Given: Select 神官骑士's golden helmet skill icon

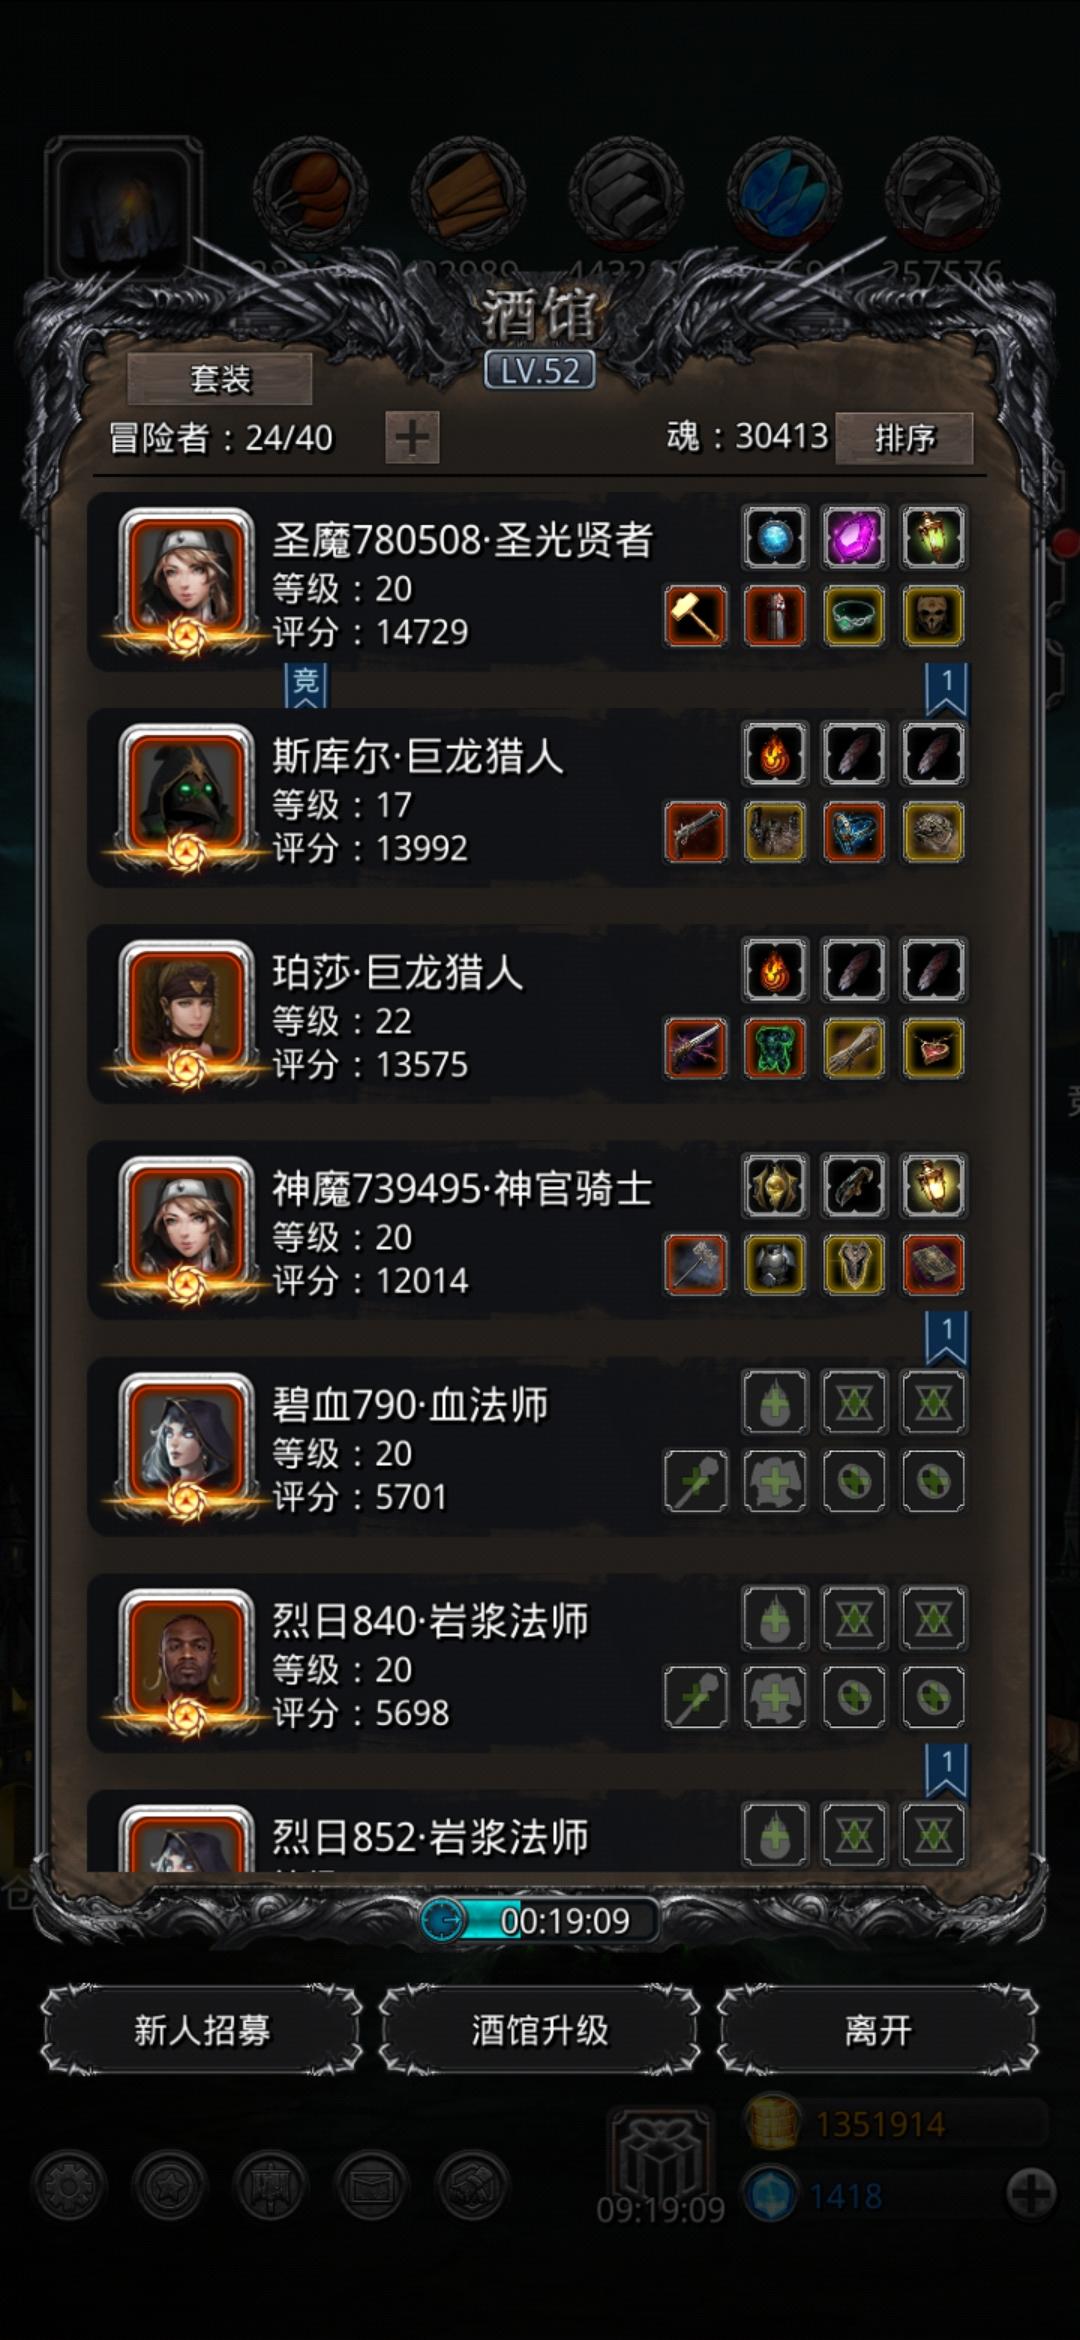Looking at the screenshot, I should click(x=775, y=1186).
